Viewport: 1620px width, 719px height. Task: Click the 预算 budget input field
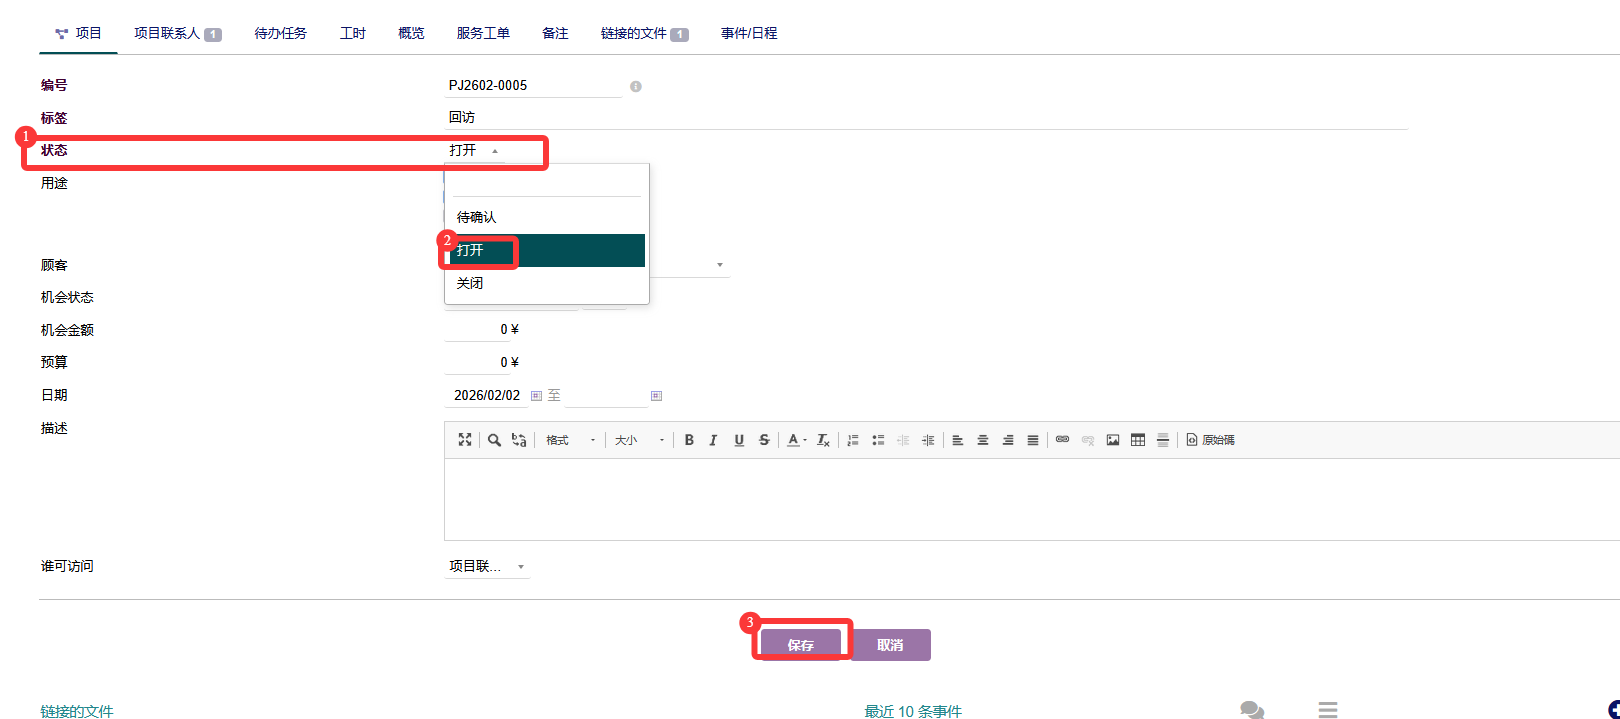tap(478, 362)
